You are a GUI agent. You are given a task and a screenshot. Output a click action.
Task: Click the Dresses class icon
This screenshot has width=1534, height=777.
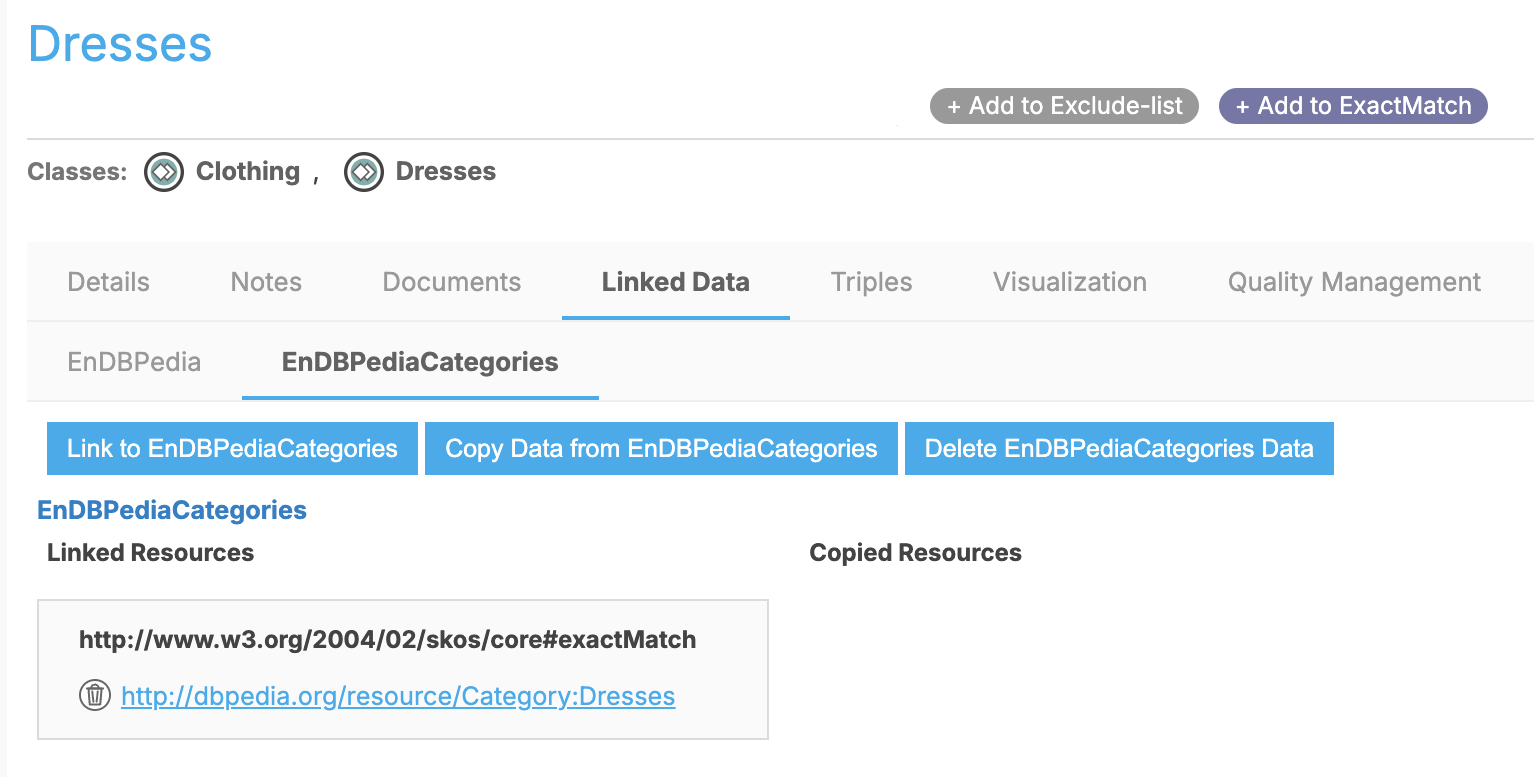[364, 172]
